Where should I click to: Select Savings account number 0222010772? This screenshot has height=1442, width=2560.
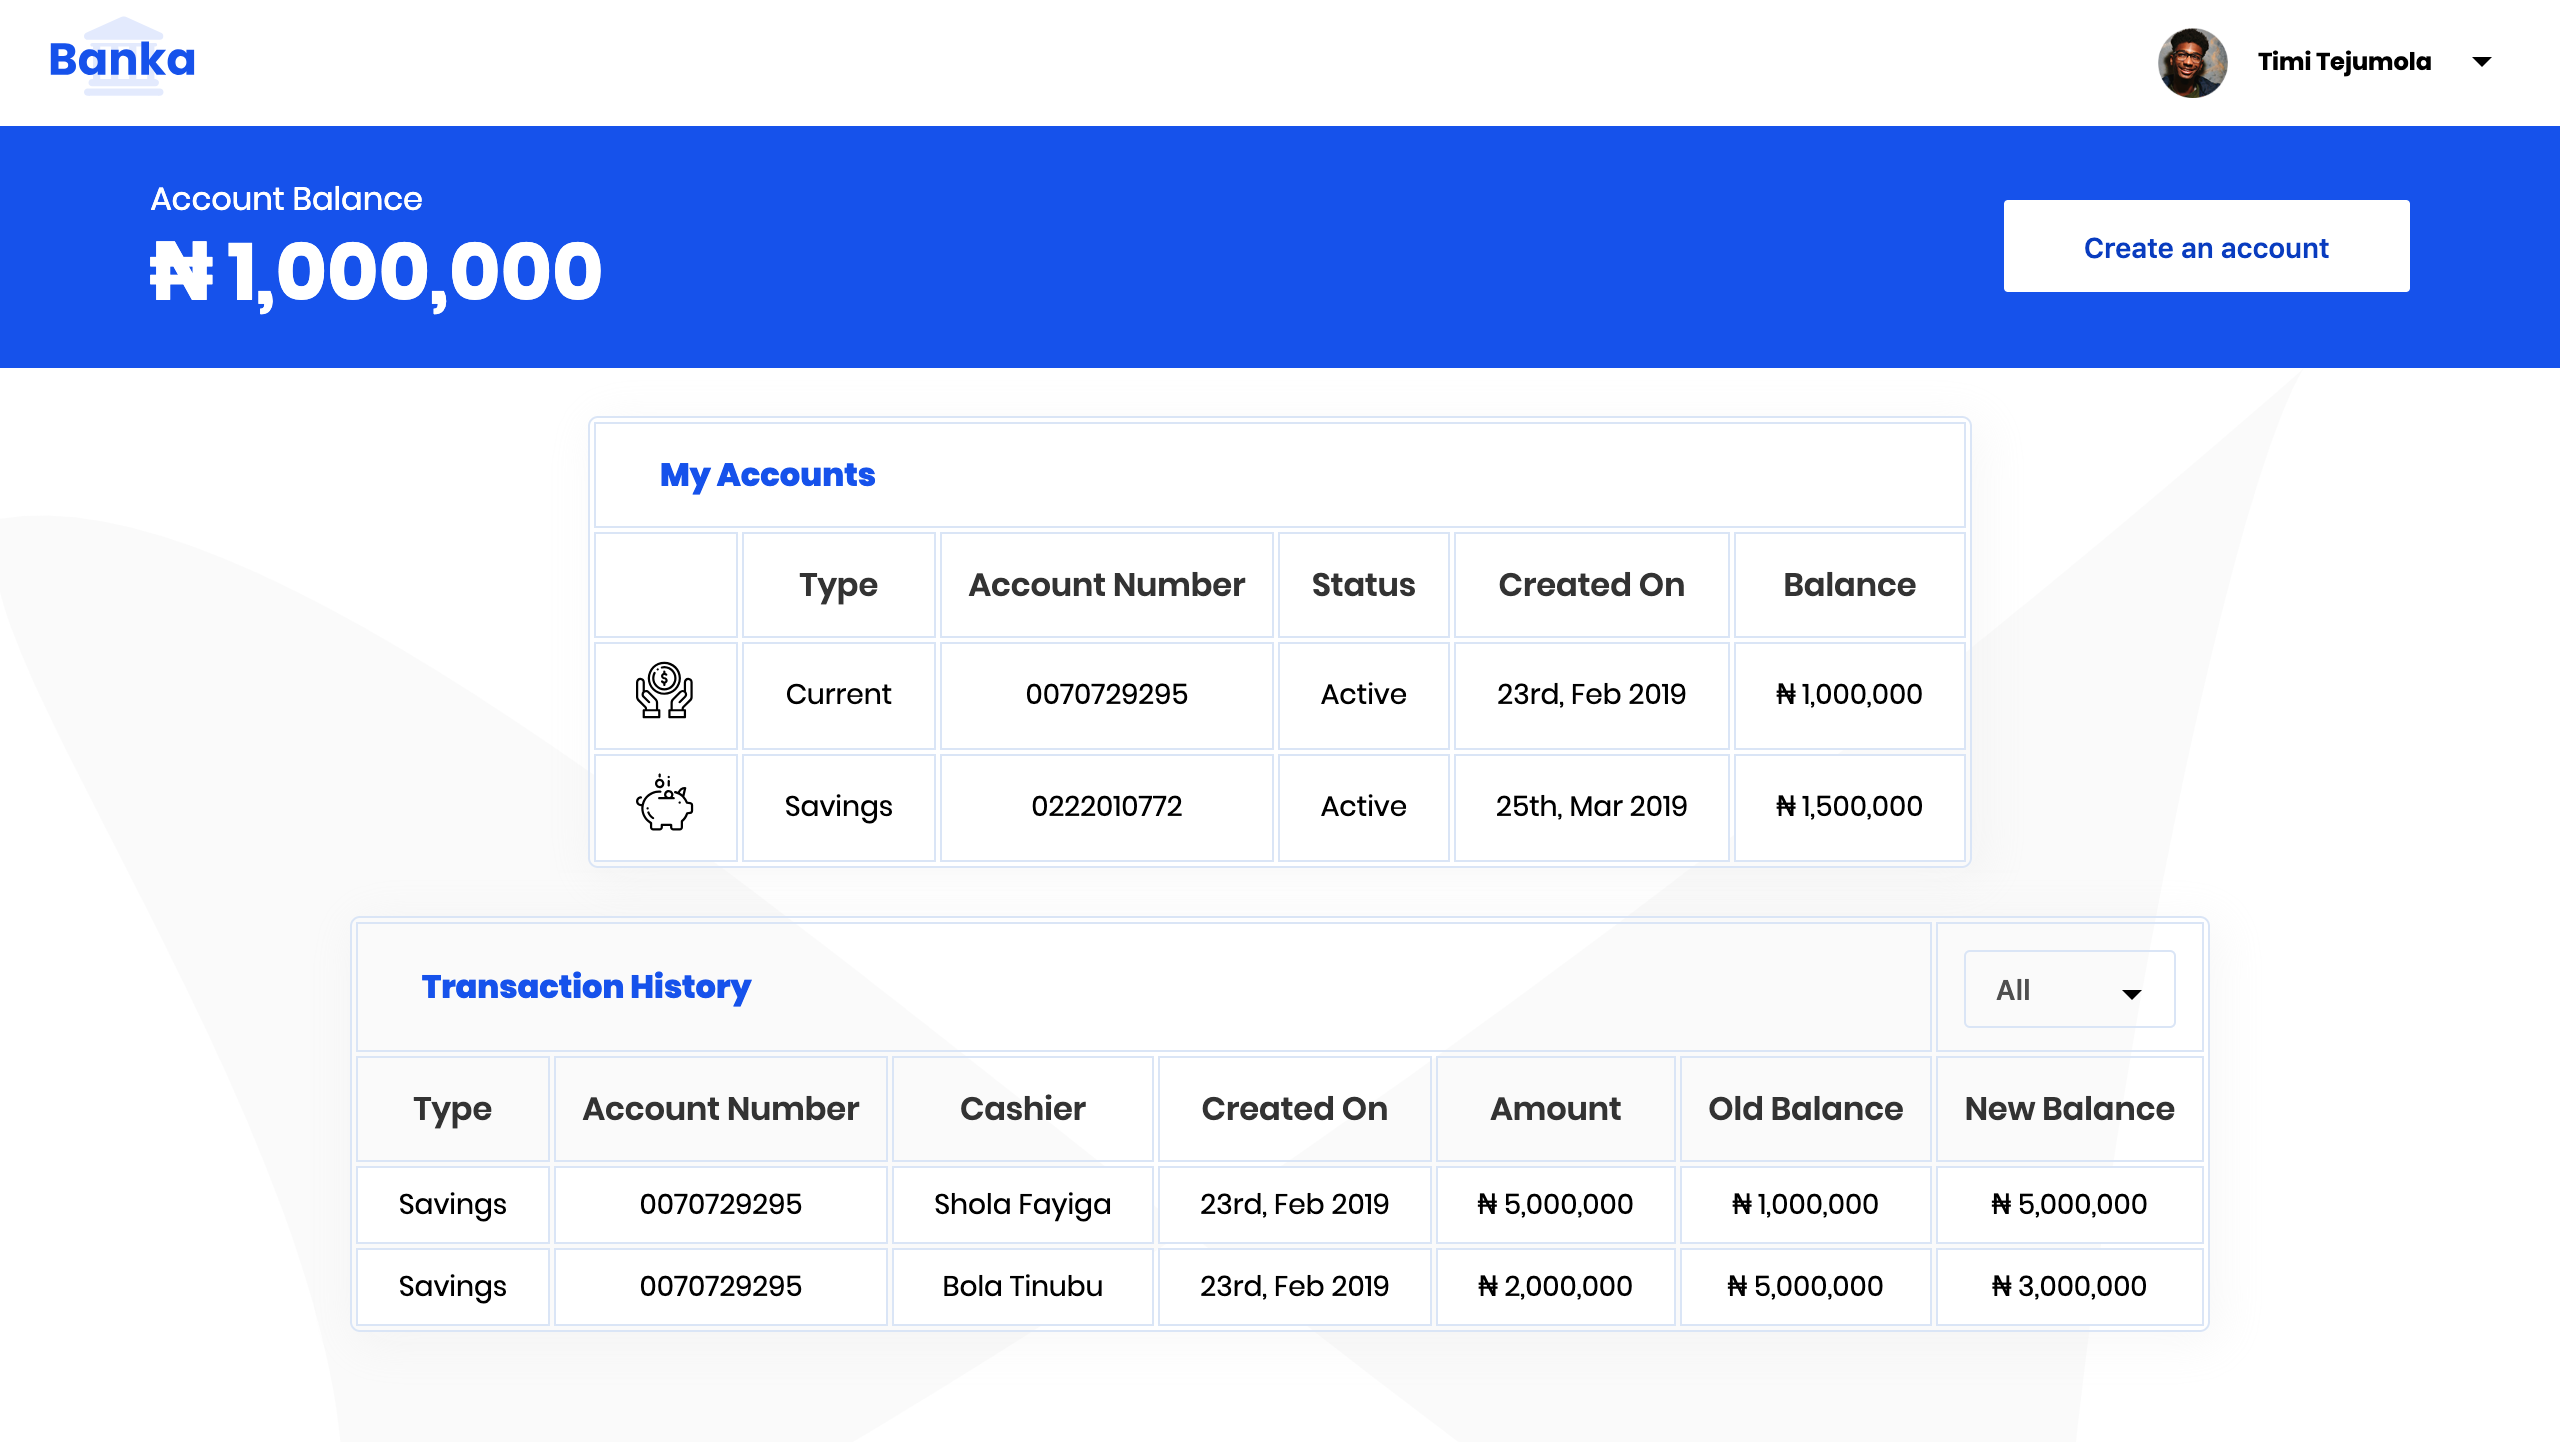(x=1106, y=806)
